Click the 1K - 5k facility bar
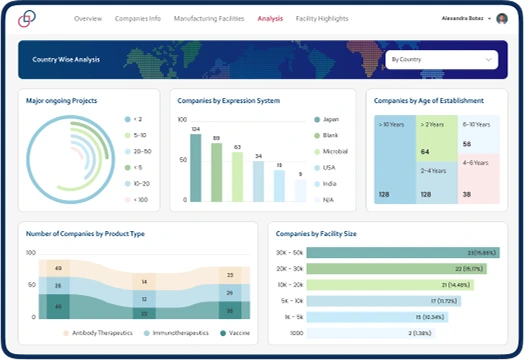Image resolution: width=524 pixels, height=361 pixels. click(377, 317)
